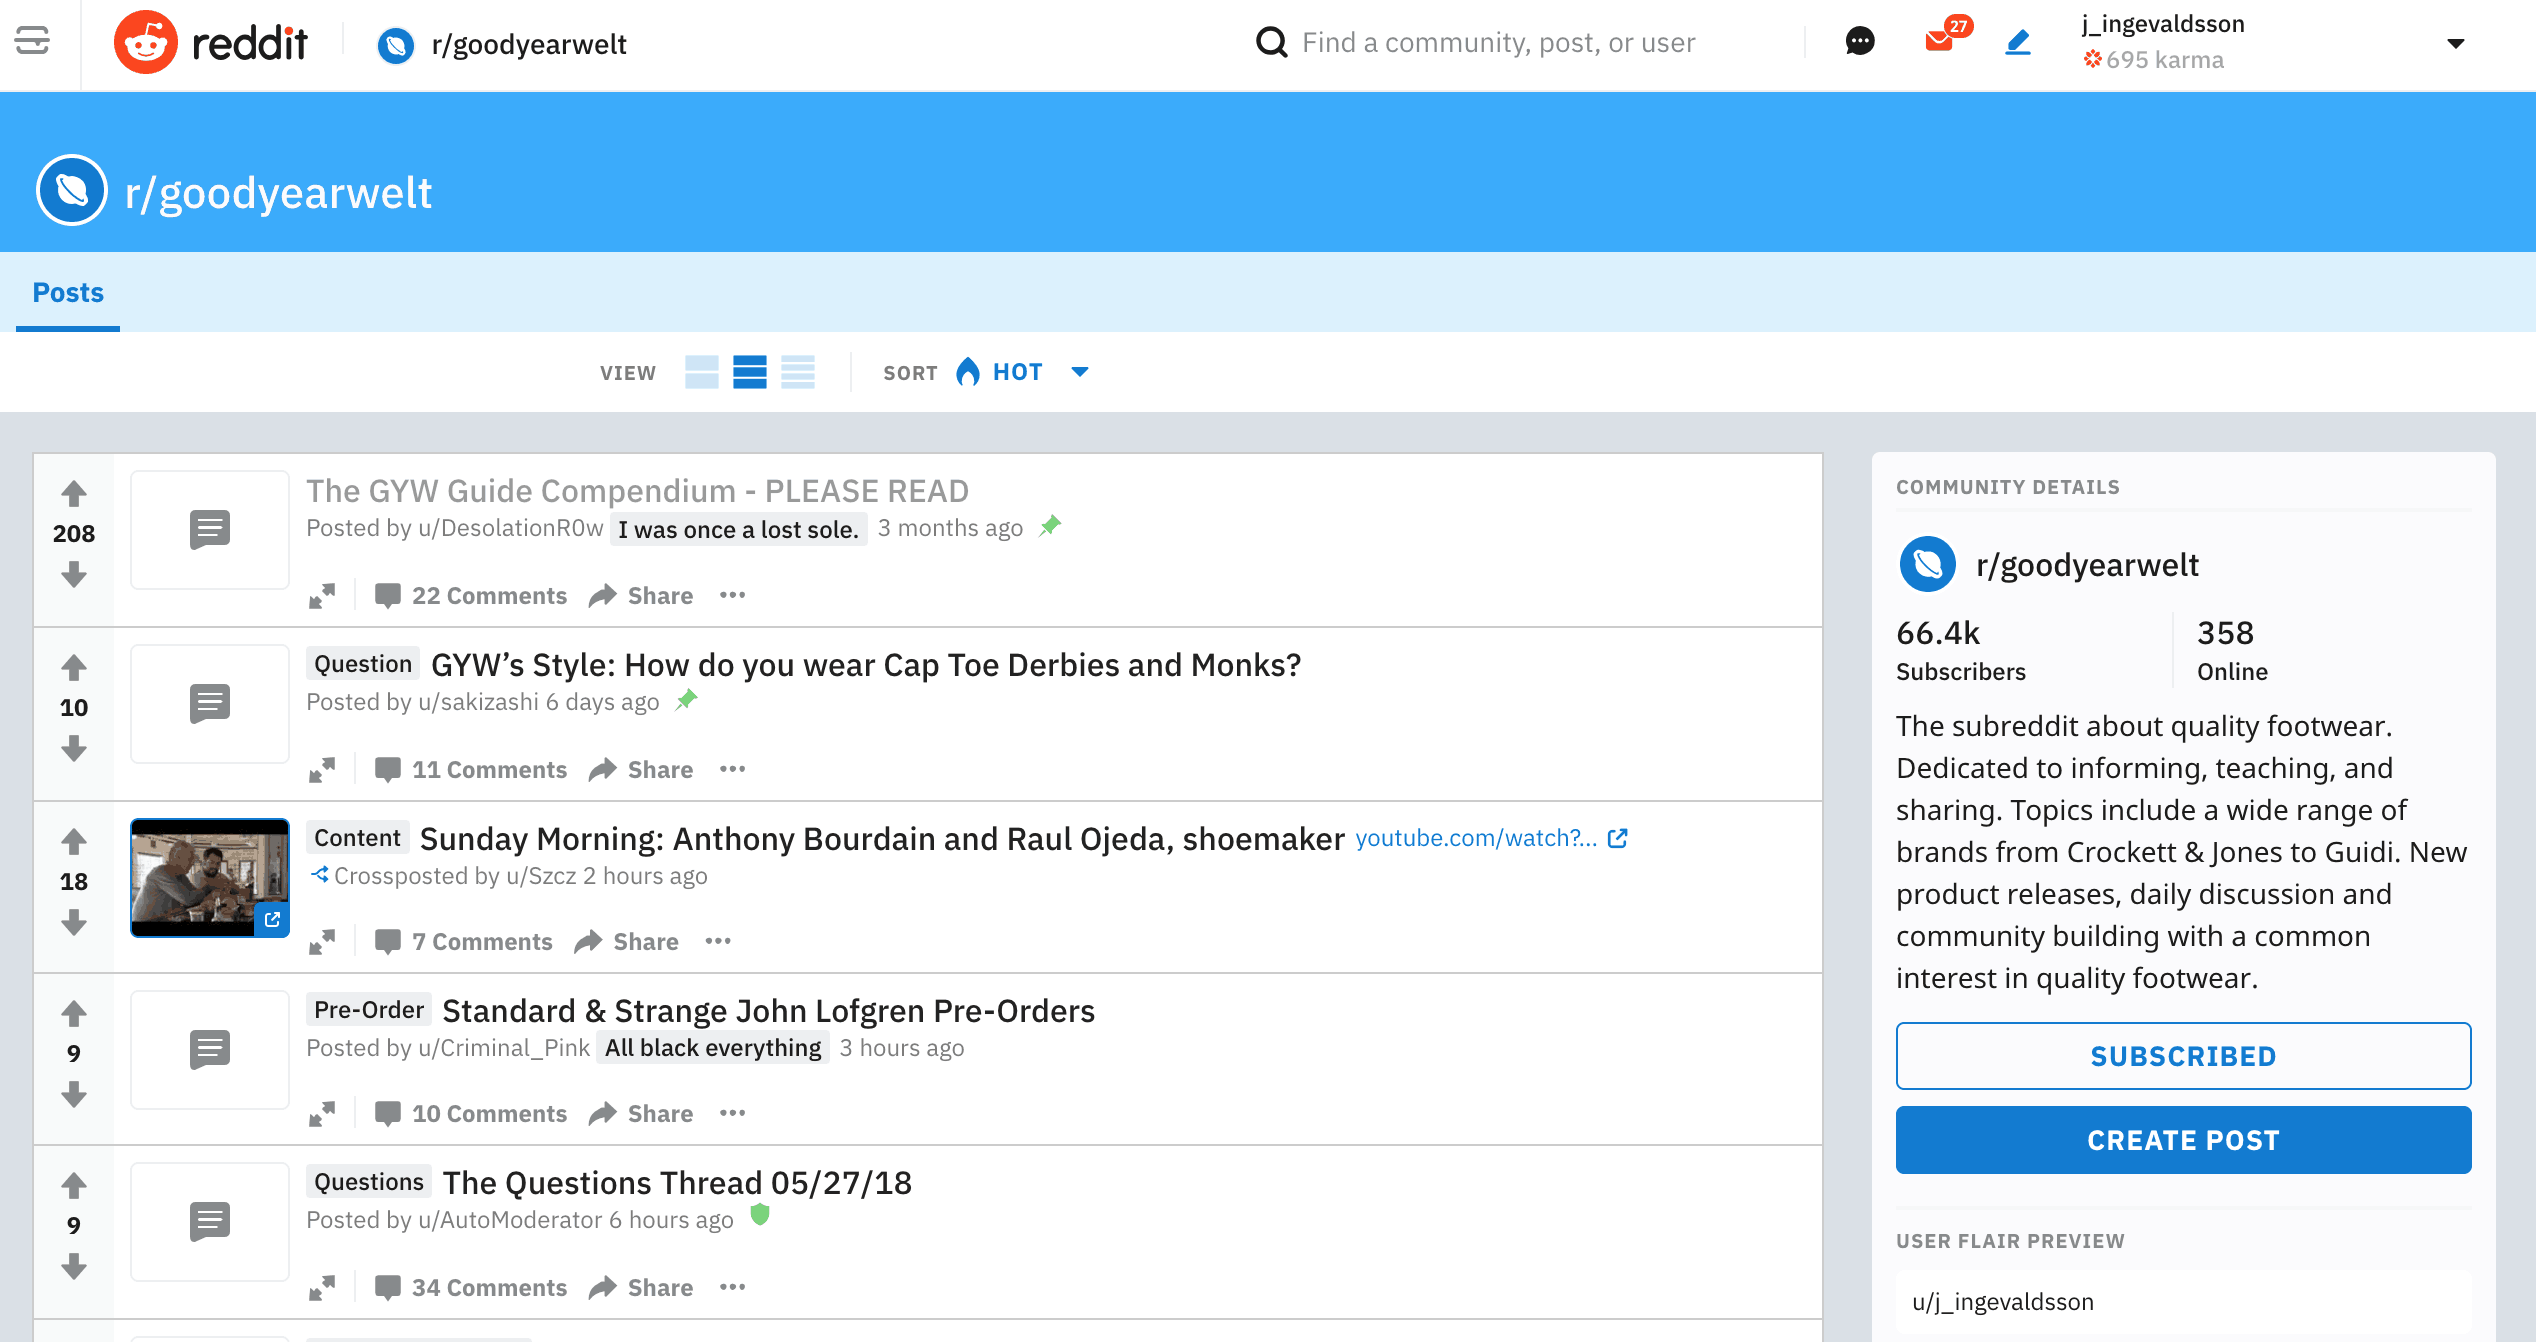The height and width of the screenshot is (1342, 2536).
Task: Click the expand/fullscreen icon on Sunday Morning post
Action: [x=324, y=943]
